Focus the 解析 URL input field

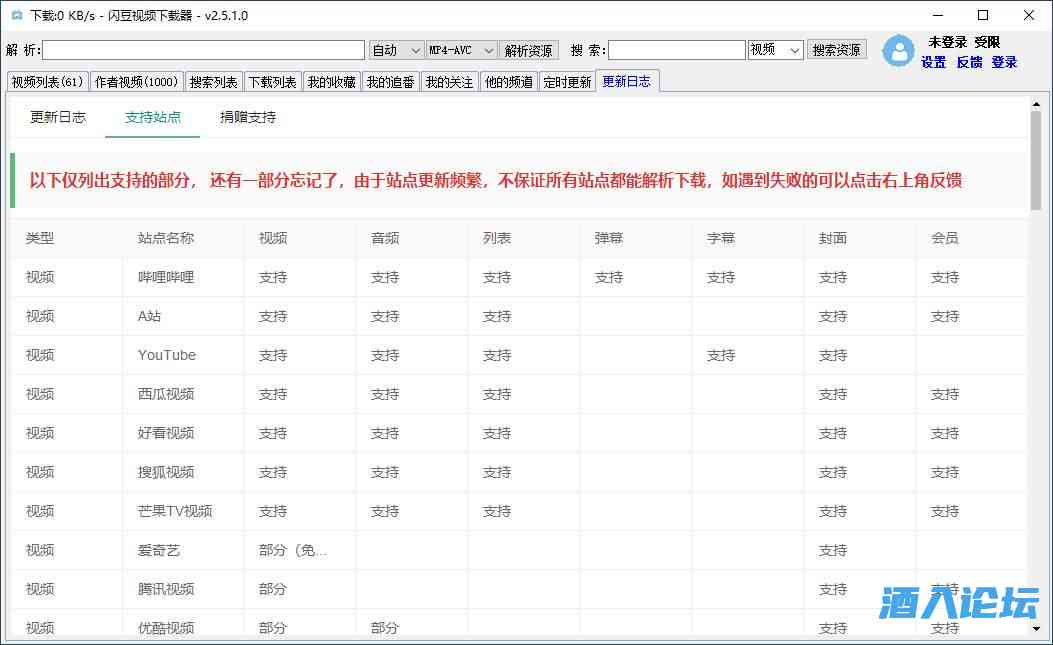click(x=203, y=50)
